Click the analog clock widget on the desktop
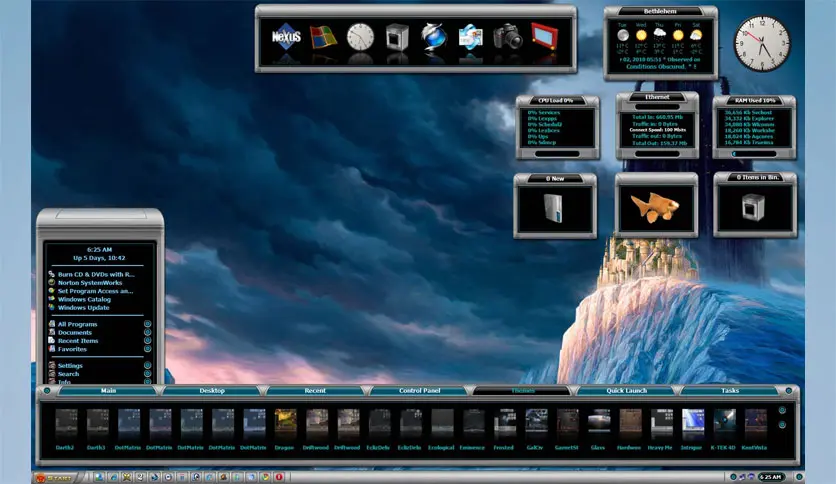 (x=762, y=44)
